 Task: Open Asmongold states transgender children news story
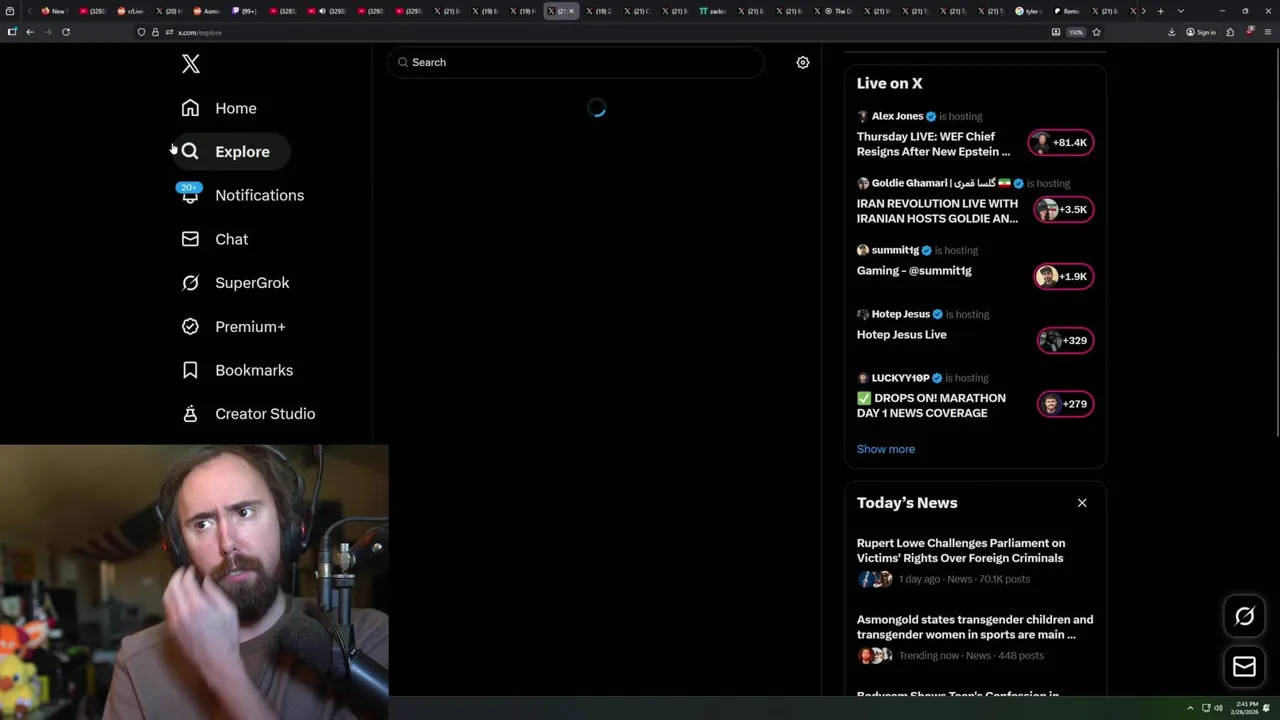[975, 627]
